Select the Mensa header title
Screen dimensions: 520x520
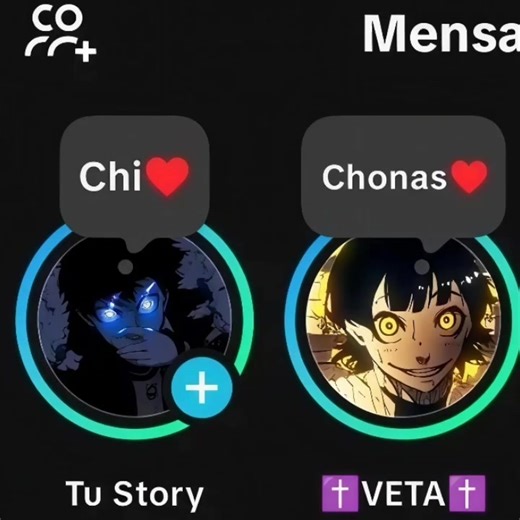coord(441,33)
